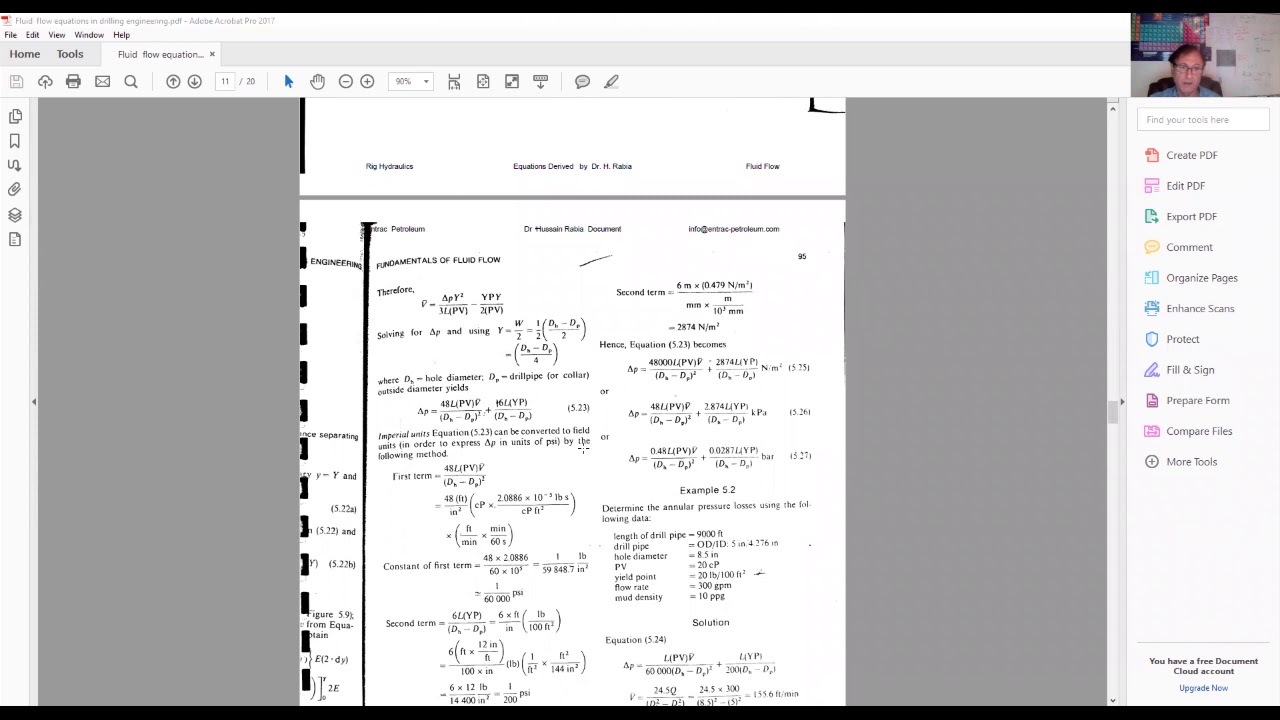Open the layers panel
Viewport: 1280px width, 720px height.
[15, 215]
